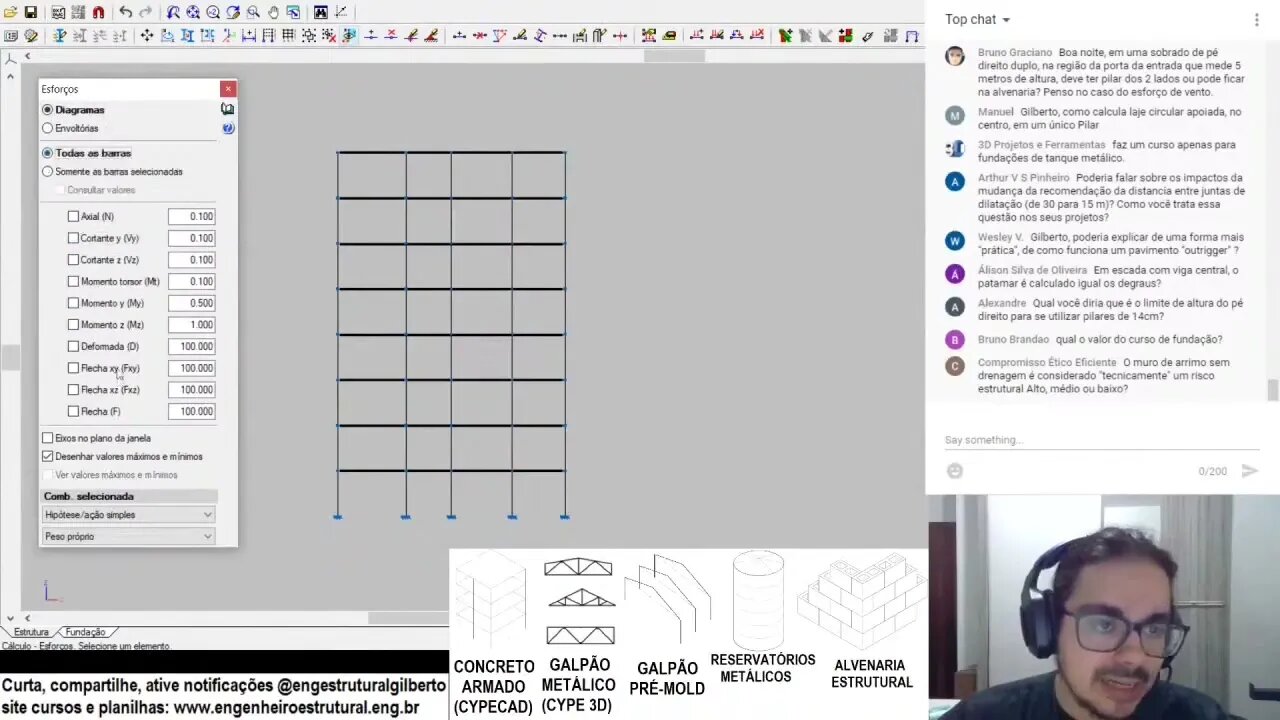Toggle the red magnet snap tool
This screenshot has width=1280, height=720.
(98, 13)
